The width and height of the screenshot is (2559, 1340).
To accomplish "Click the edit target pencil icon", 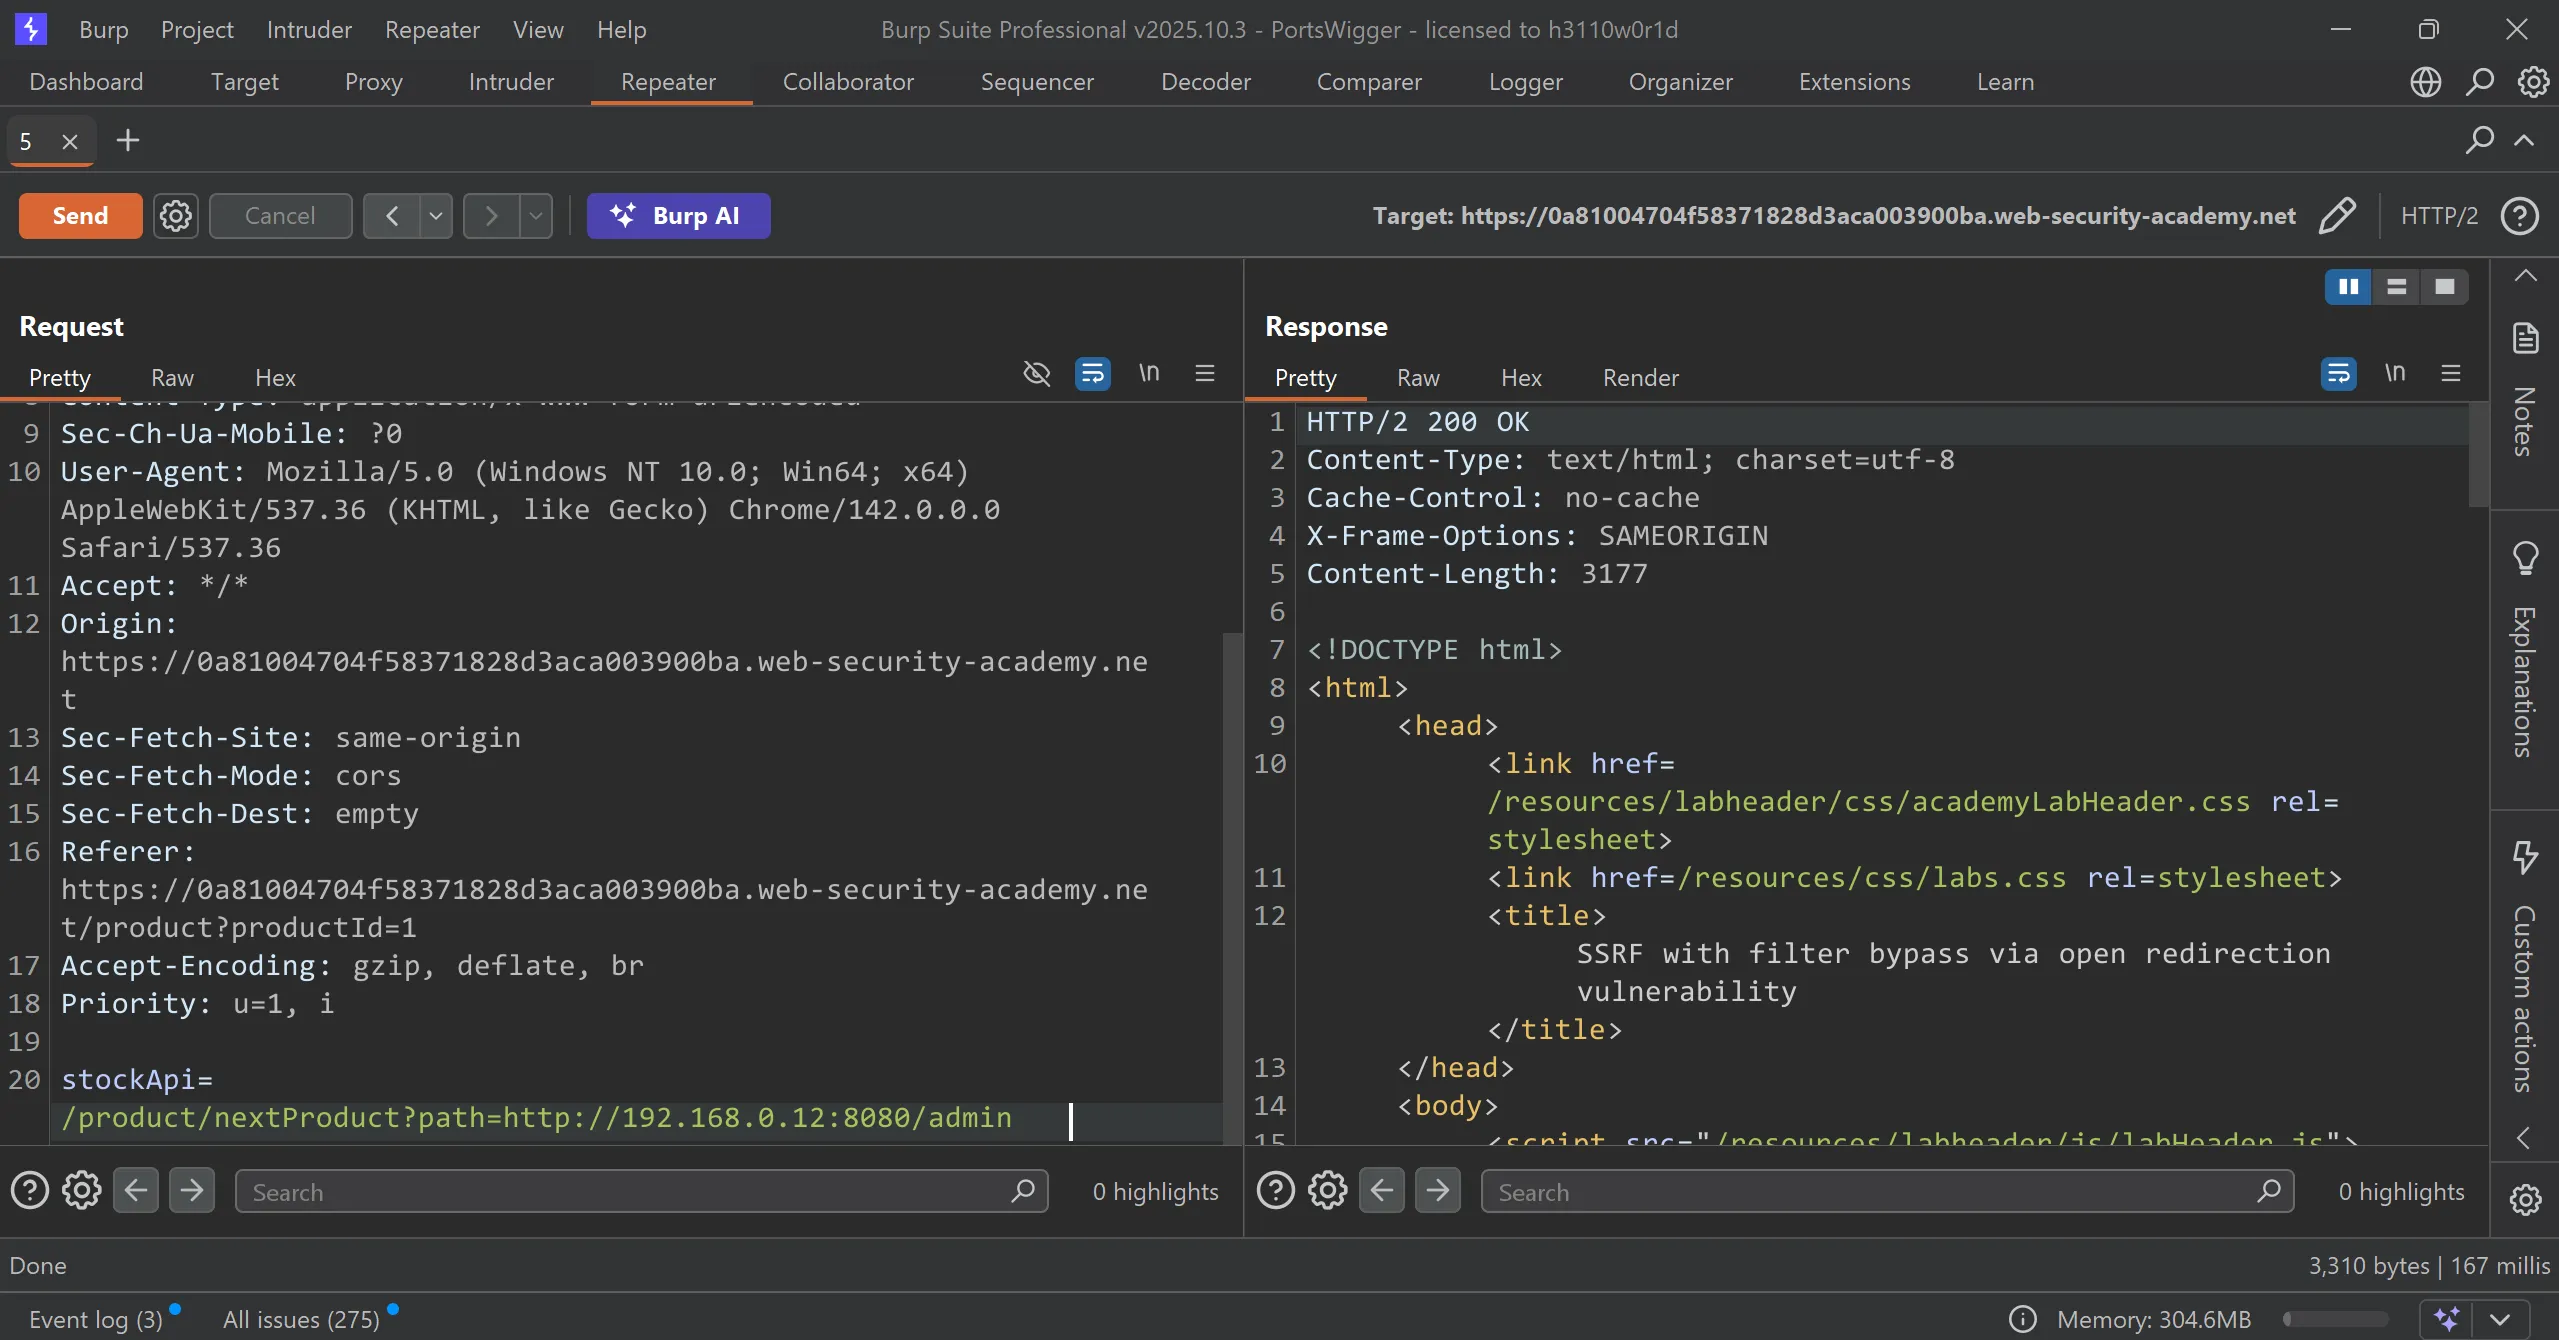I will point(2336,216).
